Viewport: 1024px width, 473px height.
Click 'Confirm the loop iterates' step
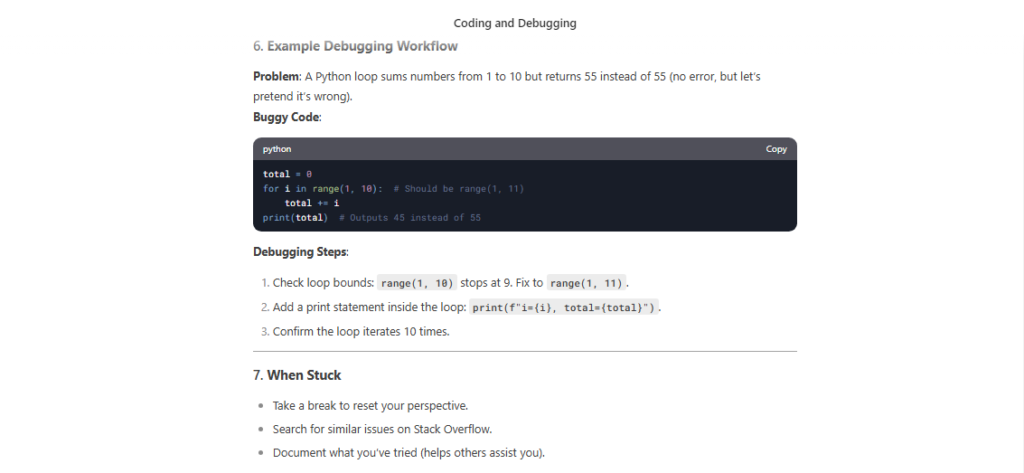click(361, 331)
